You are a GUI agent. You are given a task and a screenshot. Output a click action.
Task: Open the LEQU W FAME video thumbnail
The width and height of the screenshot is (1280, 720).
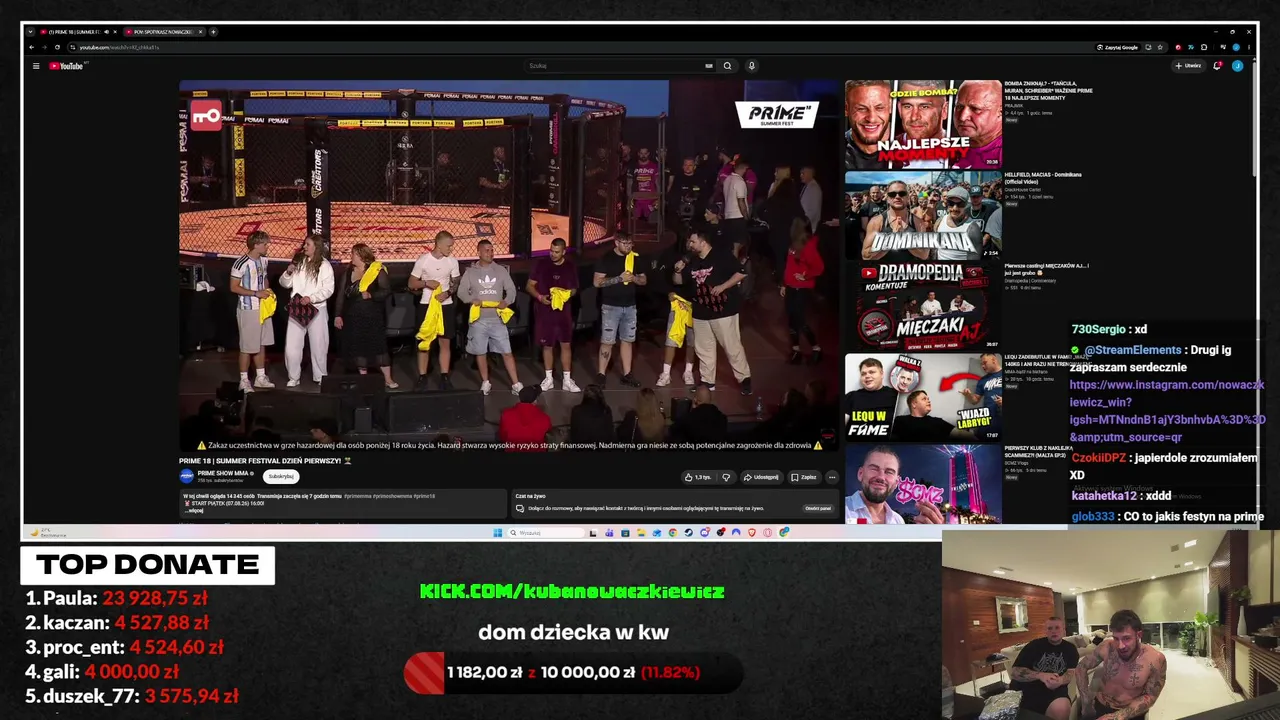pyautogui.click(x=923, y=397)
